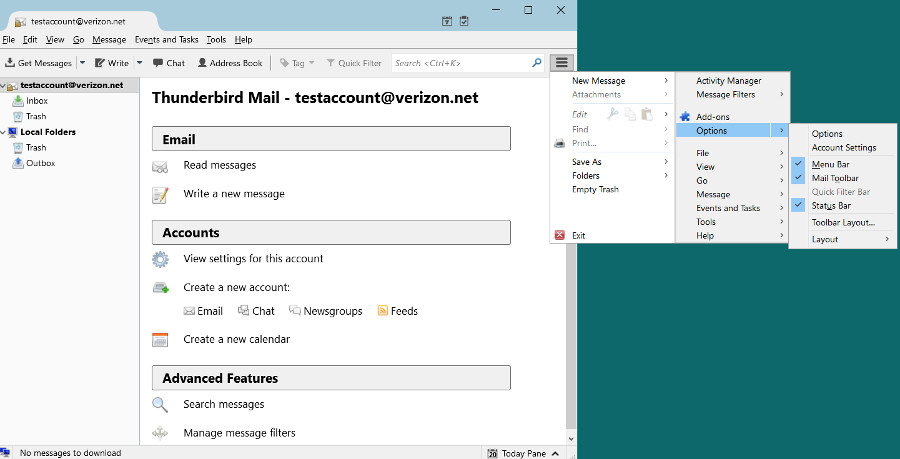Open the Write button dropdown arrow
This screenshot has height=459, width=900.
pos(139,63)
